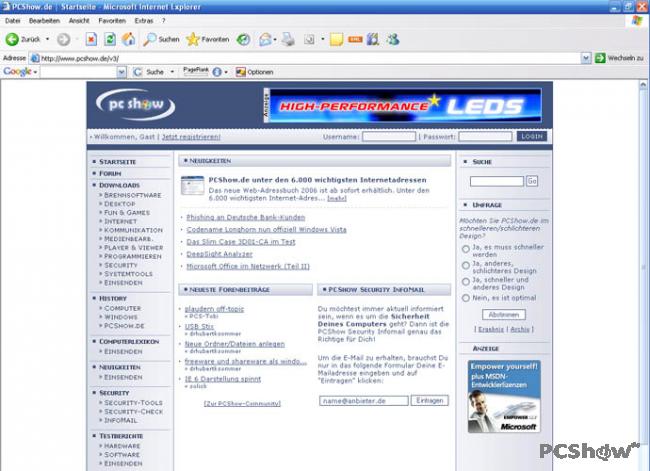
Task: Click the Wechseln zu green go arrow
Action: [x=600, y=58]
